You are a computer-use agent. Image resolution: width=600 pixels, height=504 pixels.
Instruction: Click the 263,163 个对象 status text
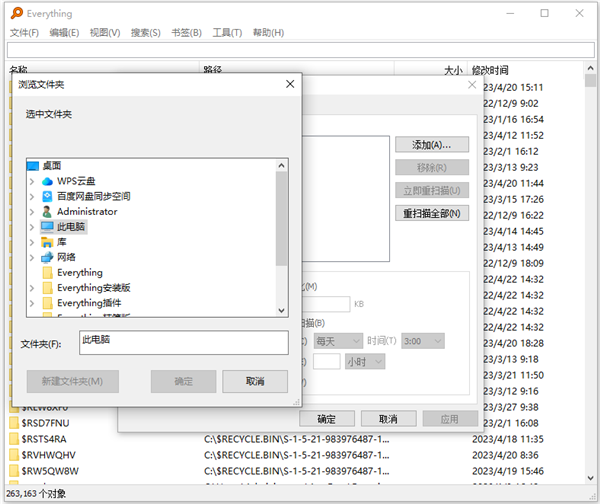point(36,494)
